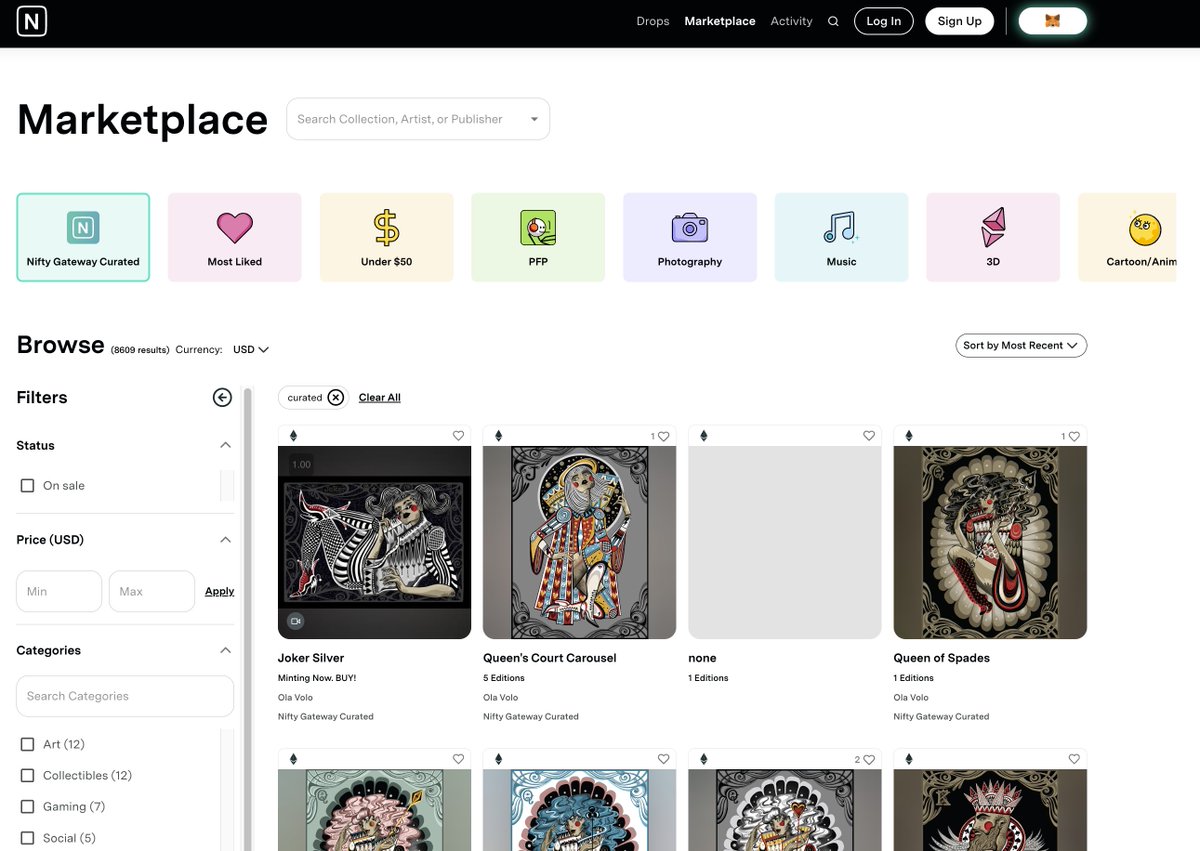1200x851 pixels.
Task: Click the Sign Up button
Action: pos(959,21)
